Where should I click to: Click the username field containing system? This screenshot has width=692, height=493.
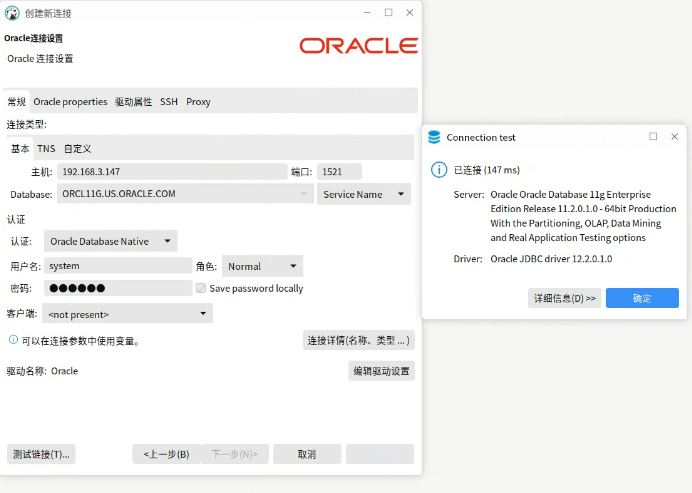118,266
